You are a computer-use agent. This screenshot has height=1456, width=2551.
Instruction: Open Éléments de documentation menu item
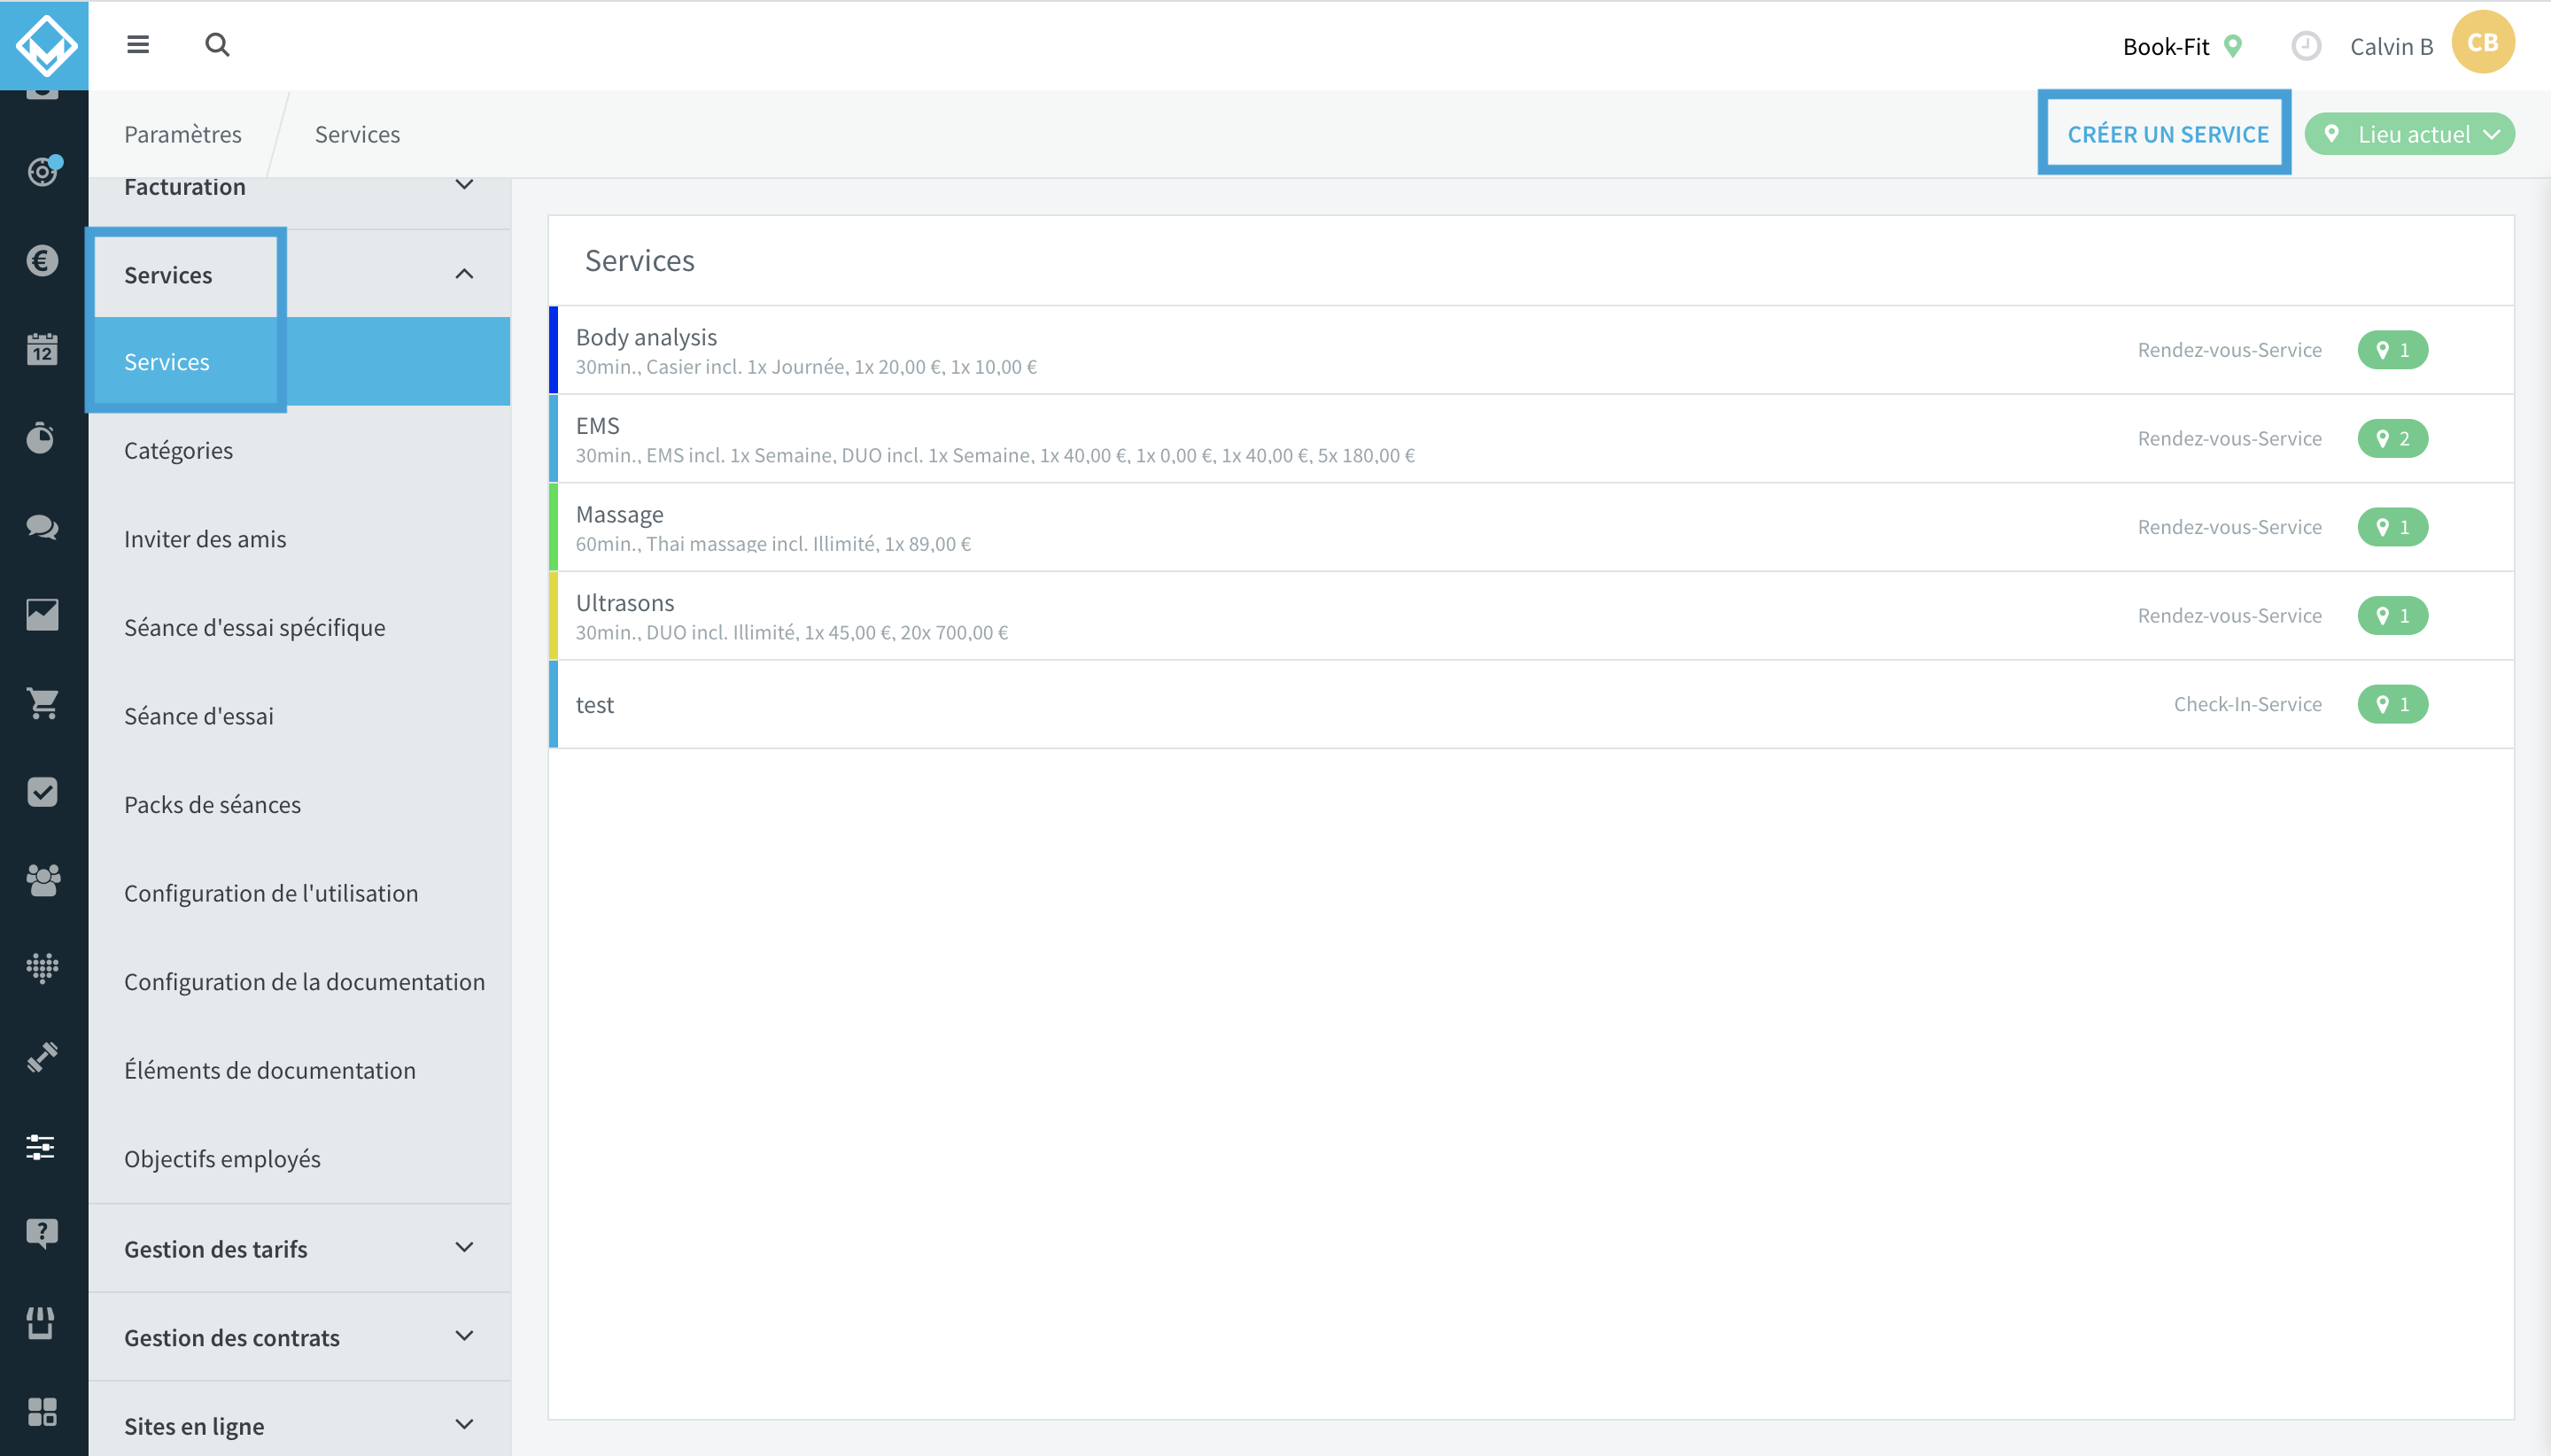(299, 1070)
